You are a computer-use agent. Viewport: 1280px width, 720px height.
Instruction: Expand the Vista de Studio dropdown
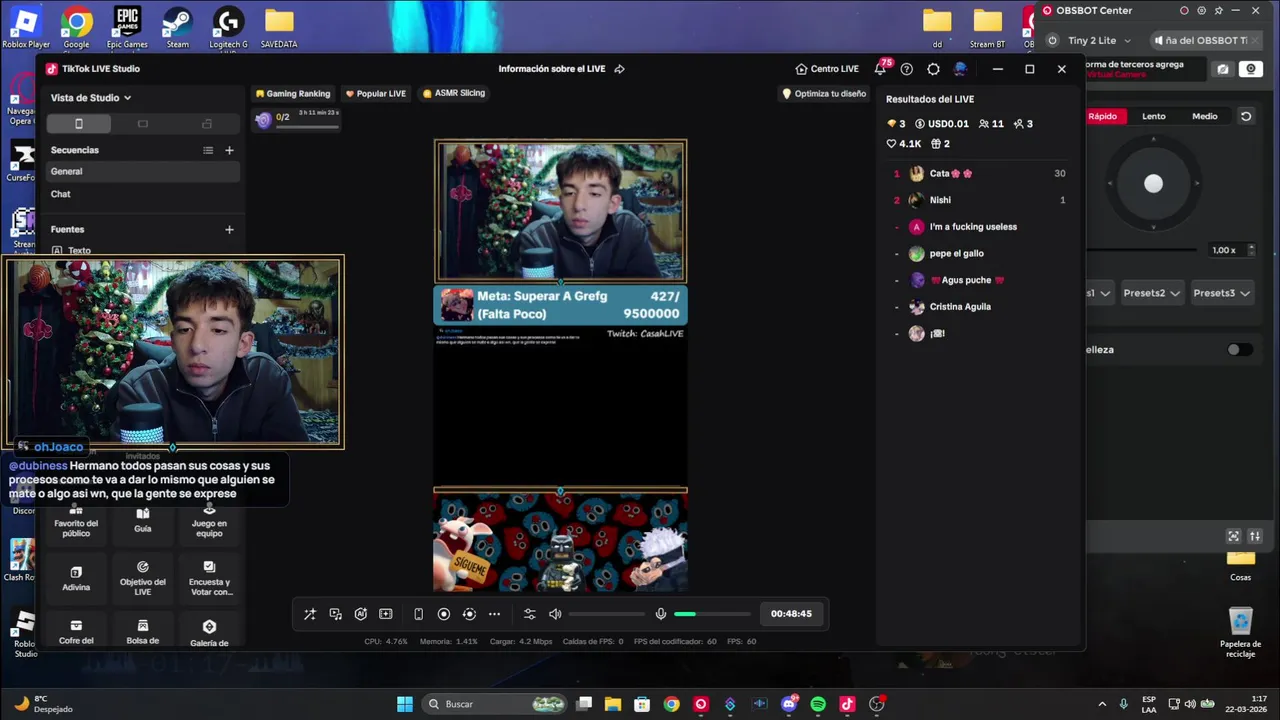pos(91,98)
